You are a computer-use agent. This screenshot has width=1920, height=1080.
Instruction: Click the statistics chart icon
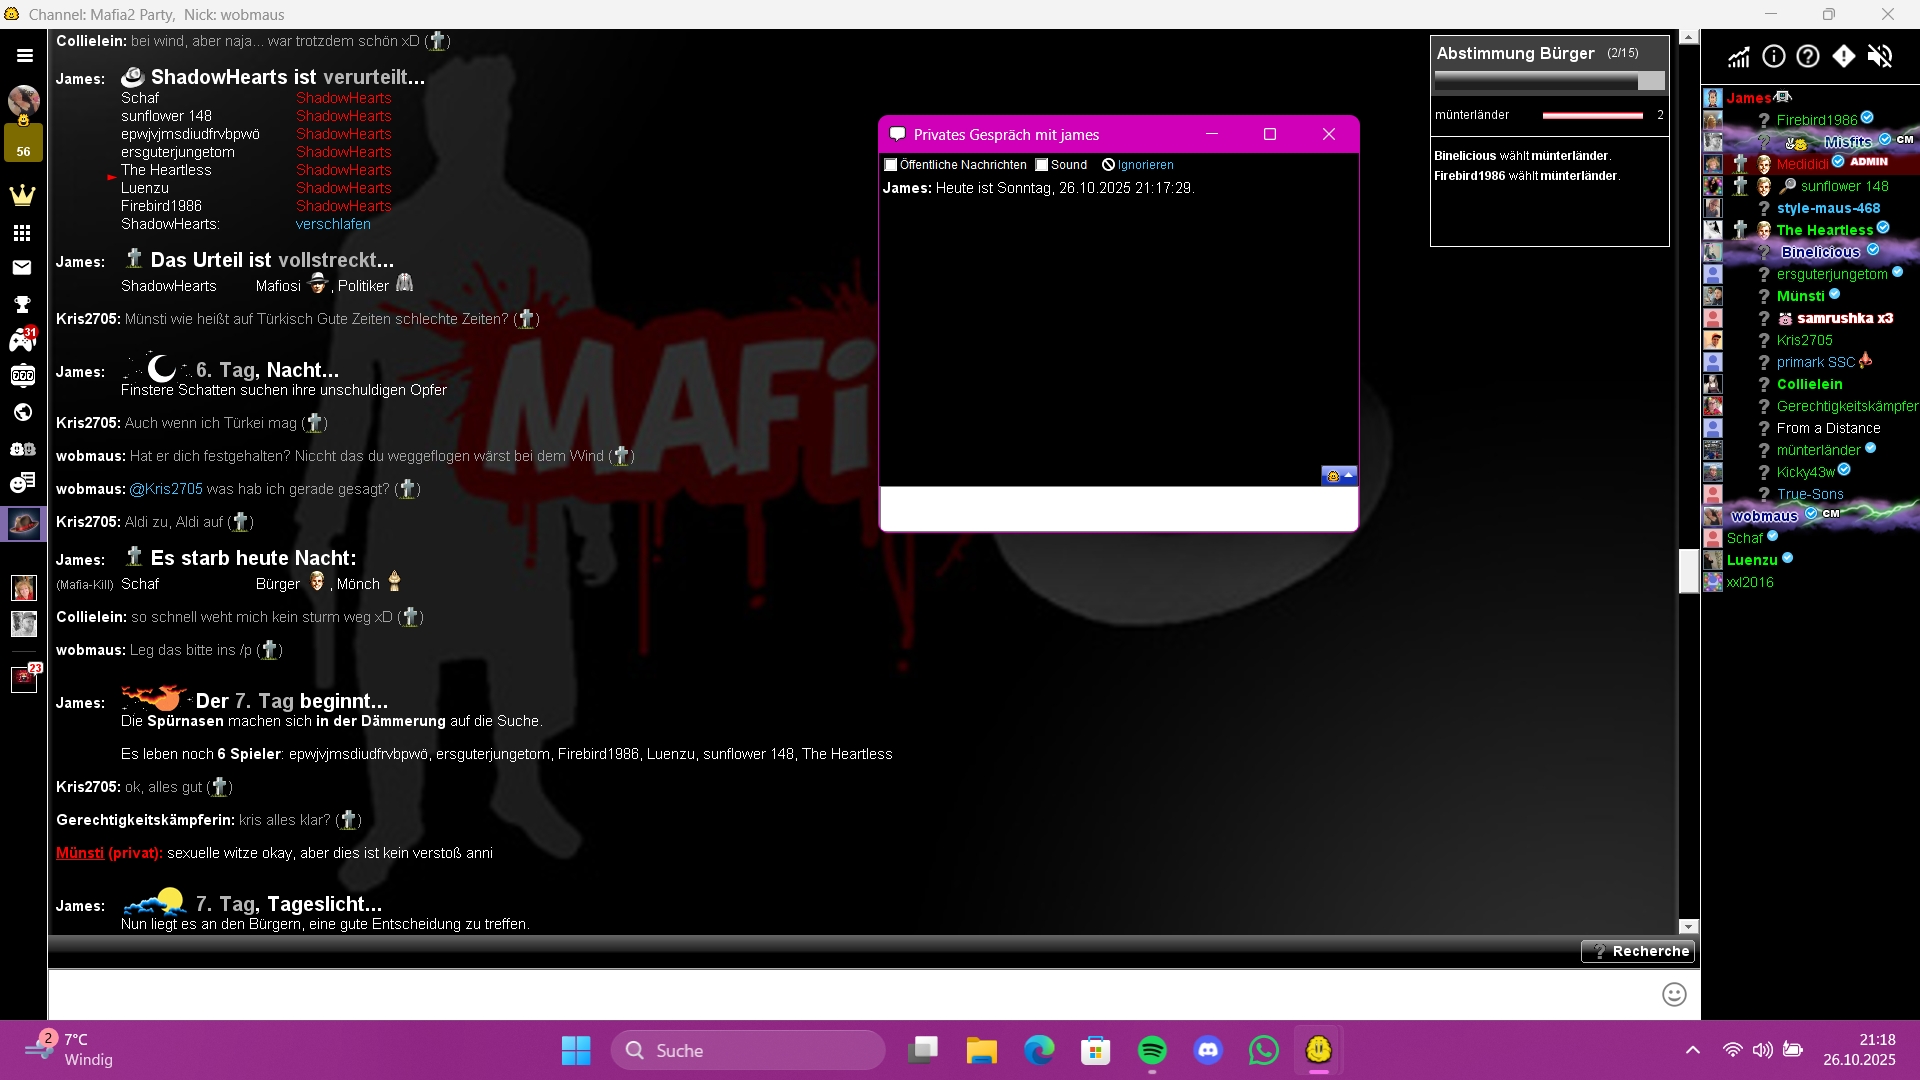[1739, 57]
